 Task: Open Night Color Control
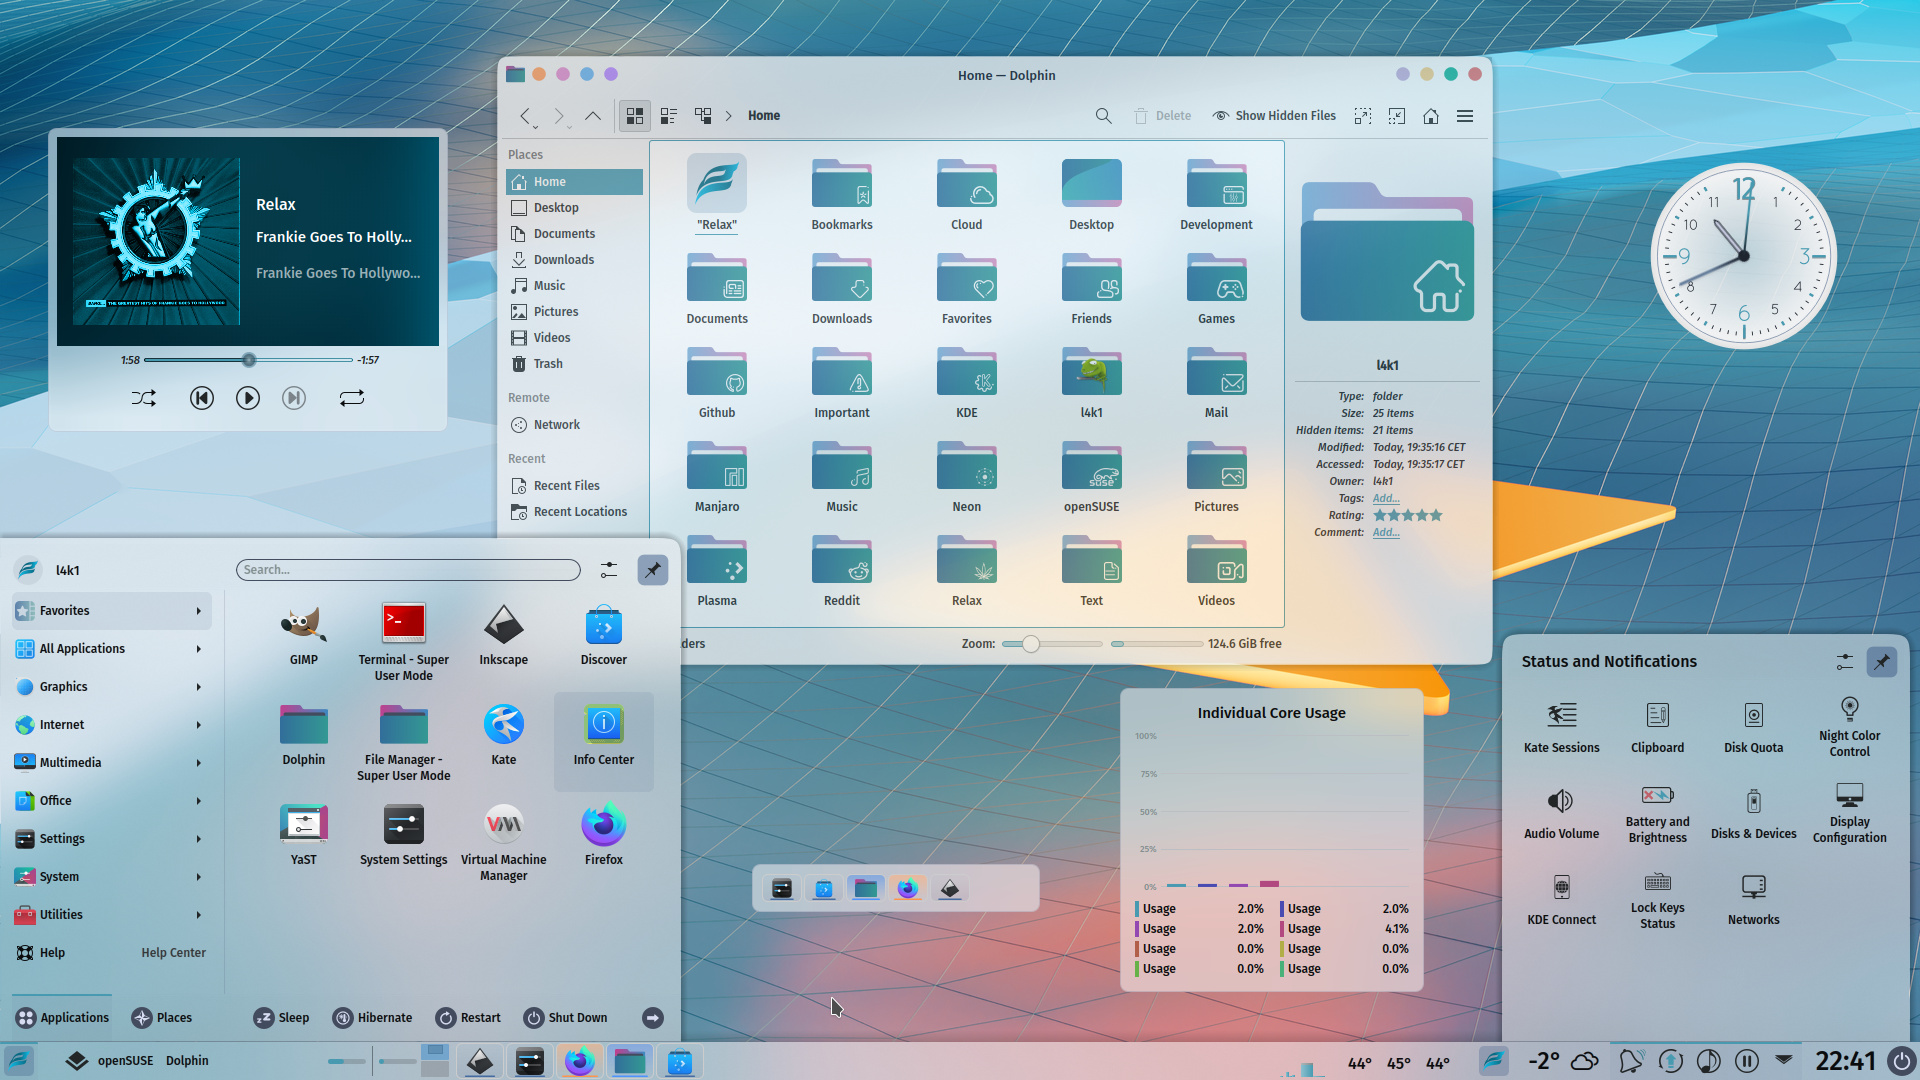tap(1849, 728)
